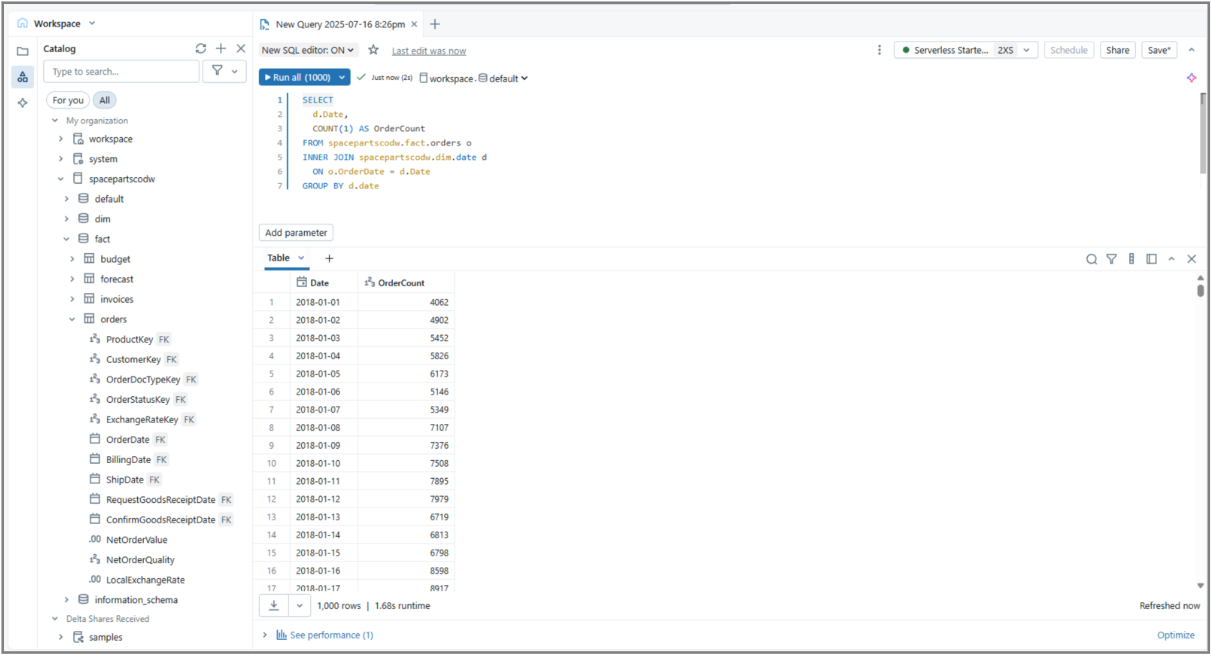This screenshot has height=656, width=1212.
Task: Search within the query results
Action: (x=1091, y=258)
